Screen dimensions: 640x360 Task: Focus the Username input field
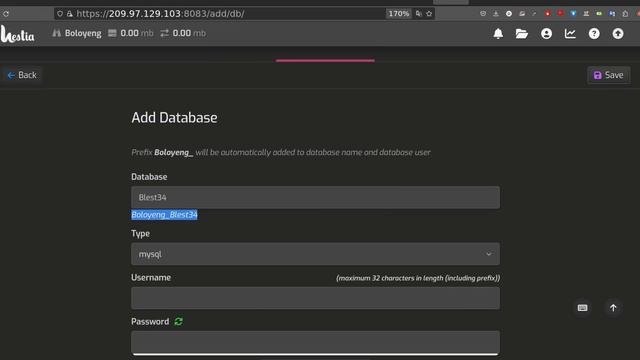pyautogui.click(x=315, y=298)
